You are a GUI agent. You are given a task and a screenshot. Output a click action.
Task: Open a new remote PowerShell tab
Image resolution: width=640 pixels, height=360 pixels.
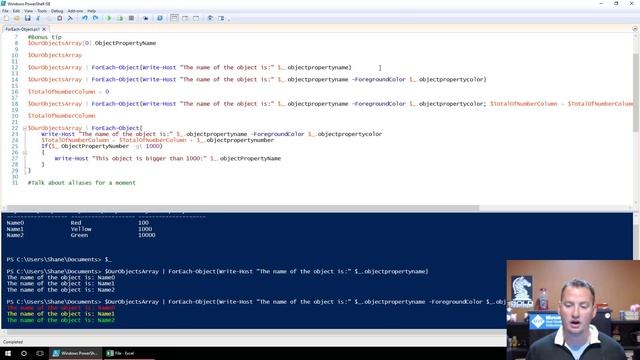(145, 18)
